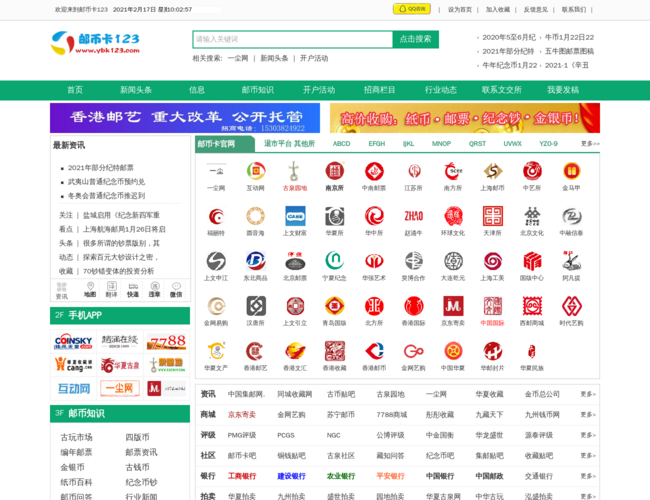Open 招商栏目 in the navigation bar

click(x=380, y=90)
